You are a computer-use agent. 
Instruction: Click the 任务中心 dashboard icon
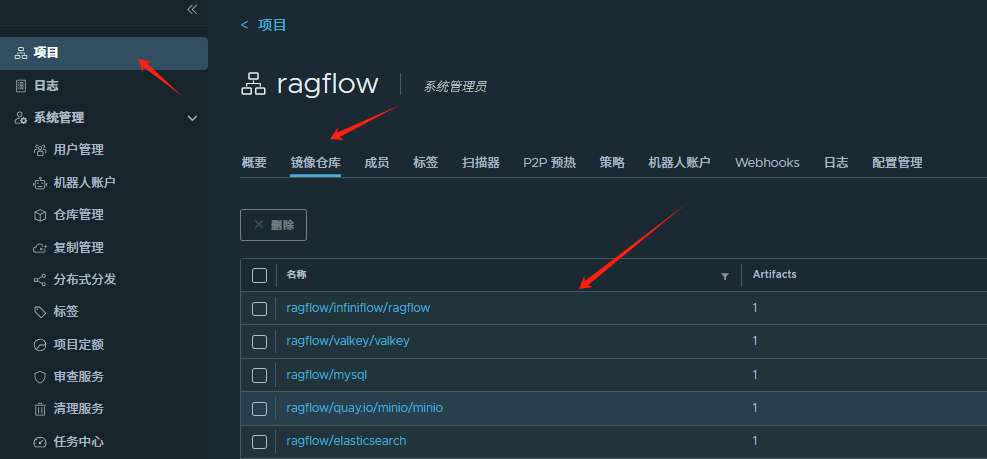pyautogui.click(x=40, y=442)
